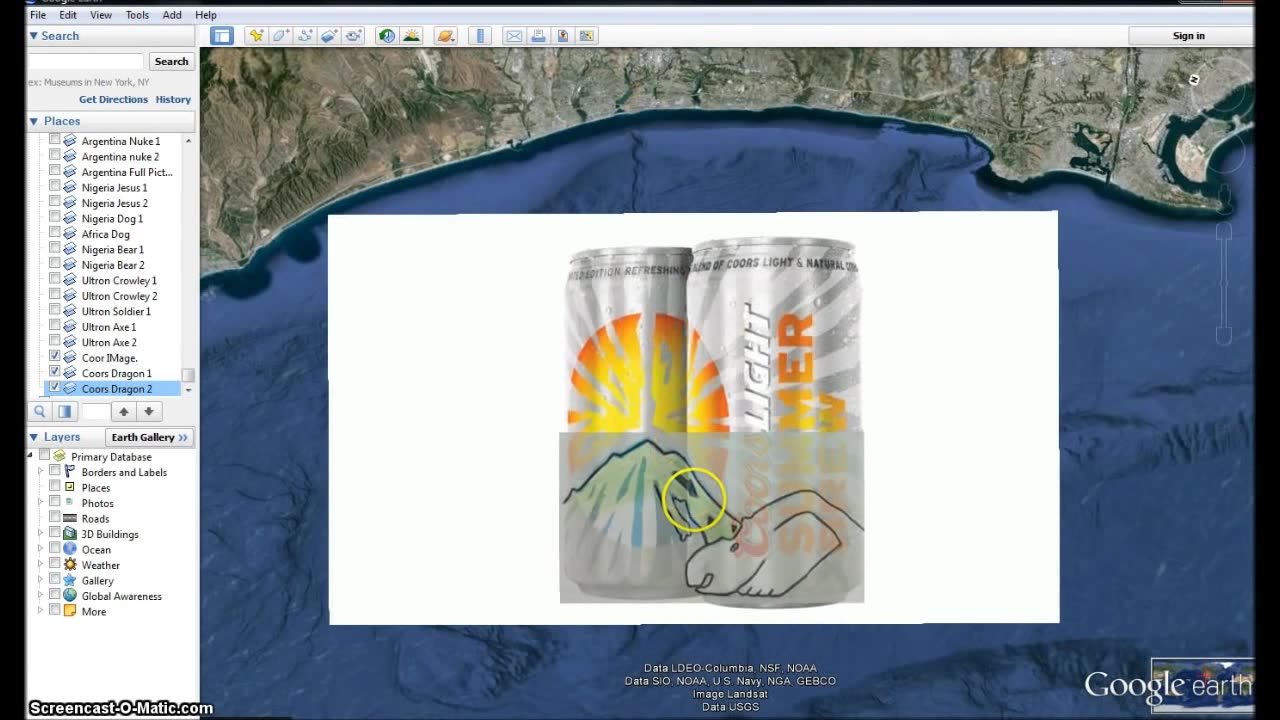Toggle the Places panel split view icon
This screenshot has width=1280, height=720.
[65, 411]
